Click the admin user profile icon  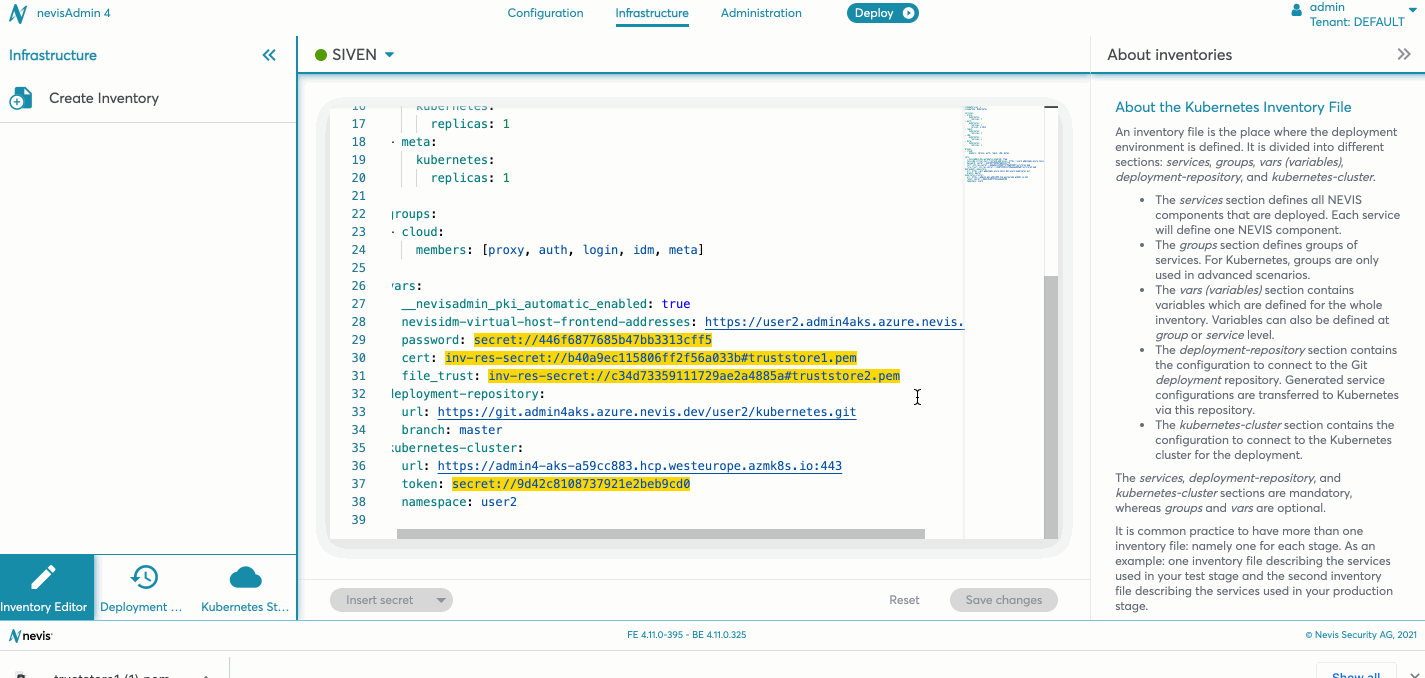tap(1297, 9)
